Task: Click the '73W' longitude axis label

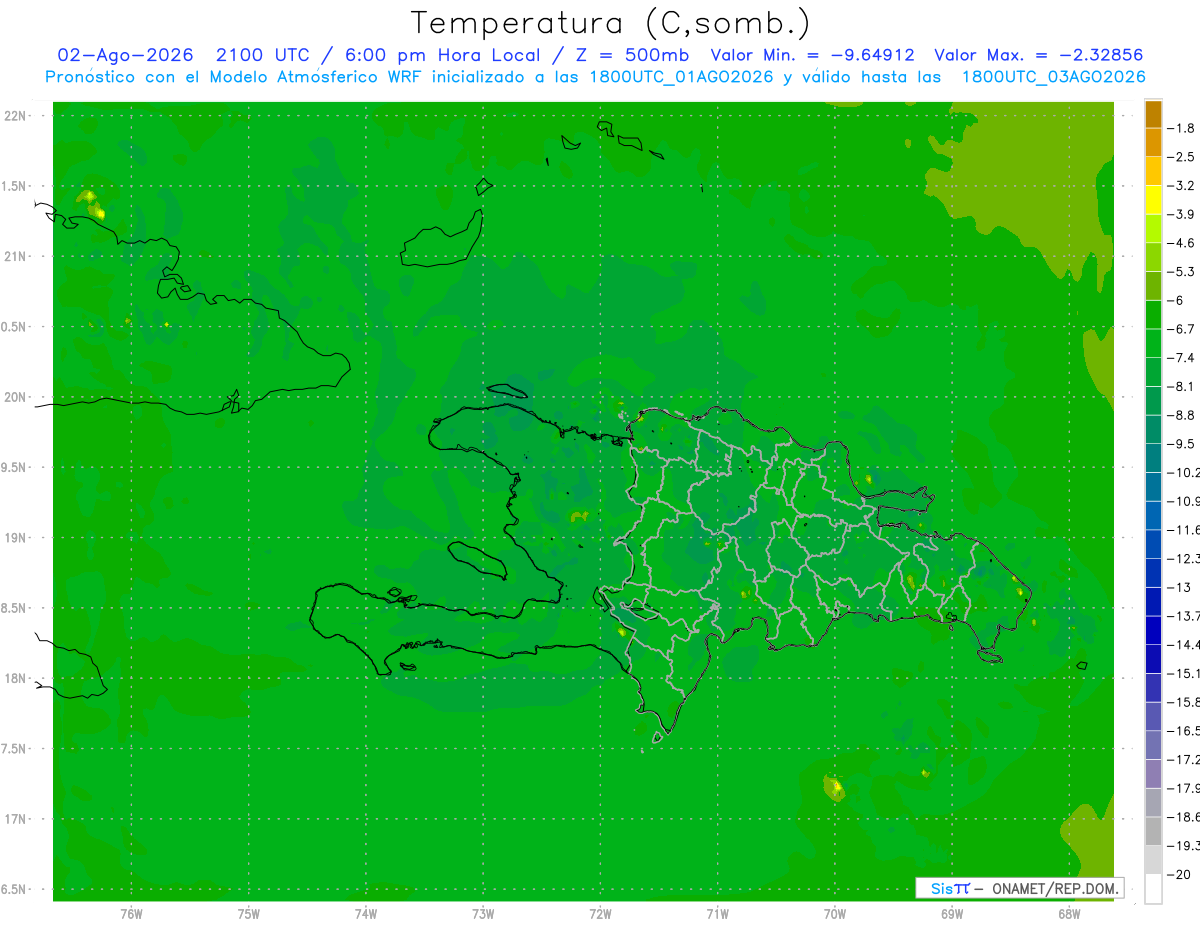Action: 484,914
